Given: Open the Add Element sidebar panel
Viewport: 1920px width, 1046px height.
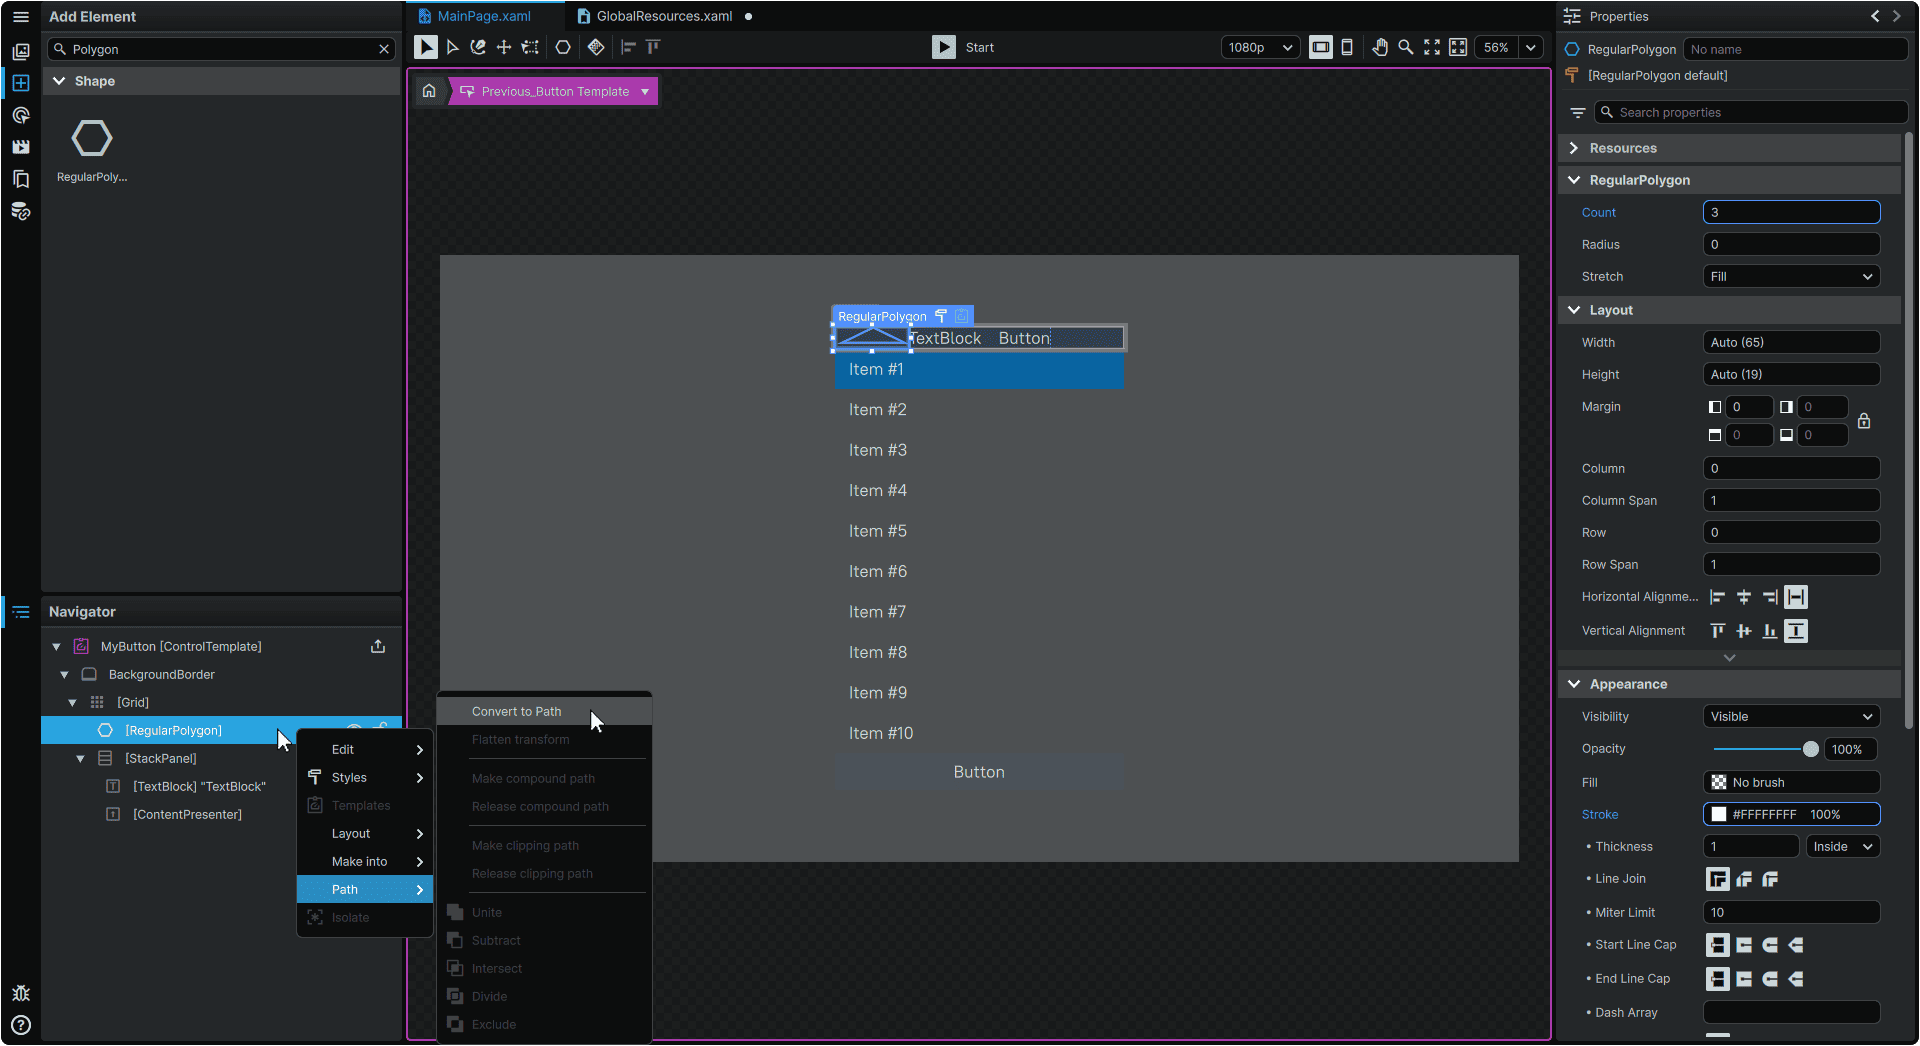Looking at the screenshot, I should (21, 83).
